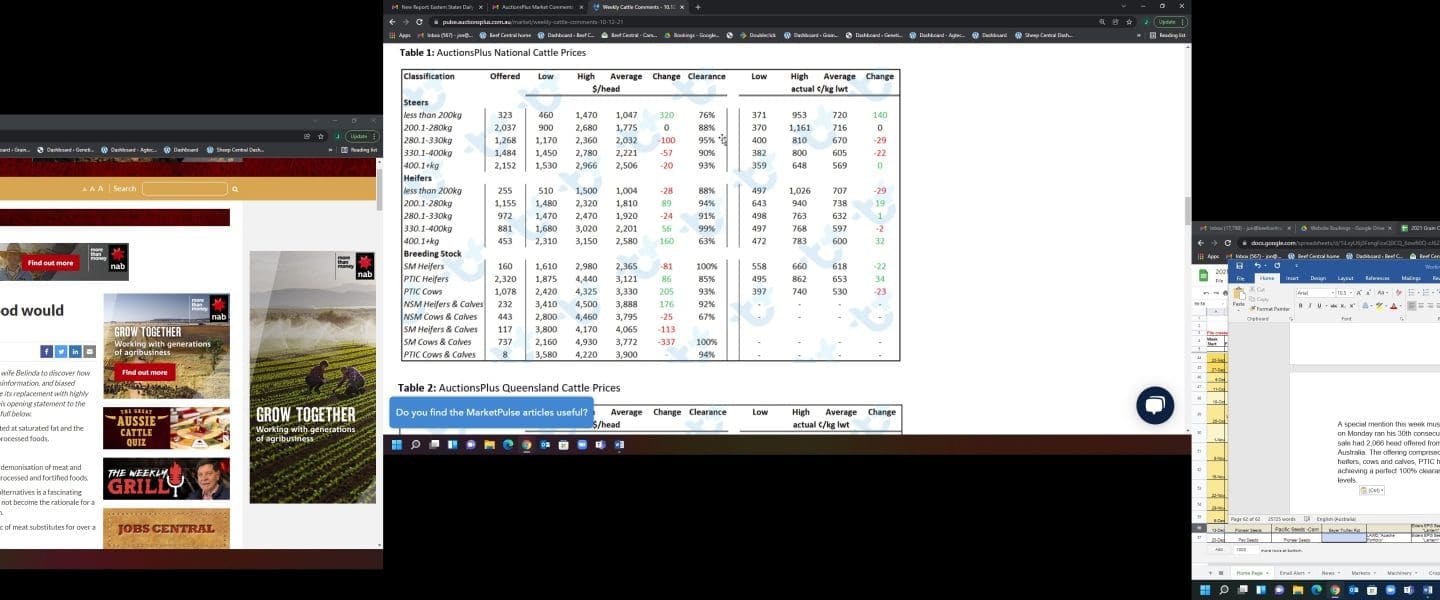Open the Beef Central home bookmark in AuctionsPlus window
This screenshot has height=600, width=1440.
pyautogui.click(x=505, y=35)
